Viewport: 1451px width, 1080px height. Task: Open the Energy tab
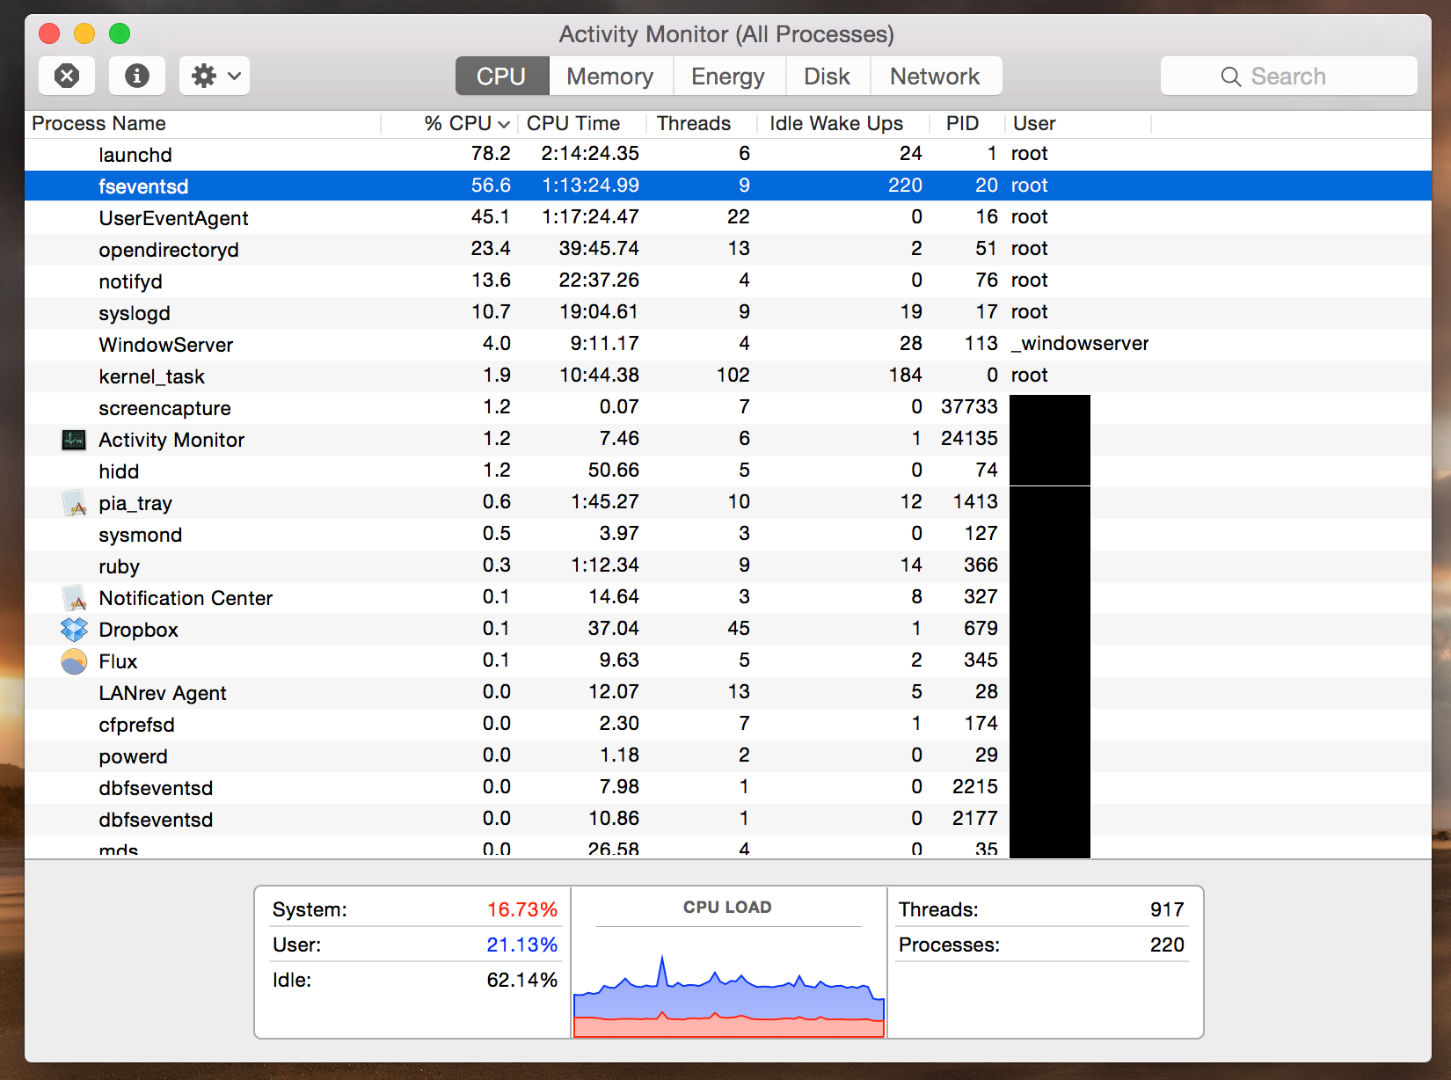[x=728, y=76]
